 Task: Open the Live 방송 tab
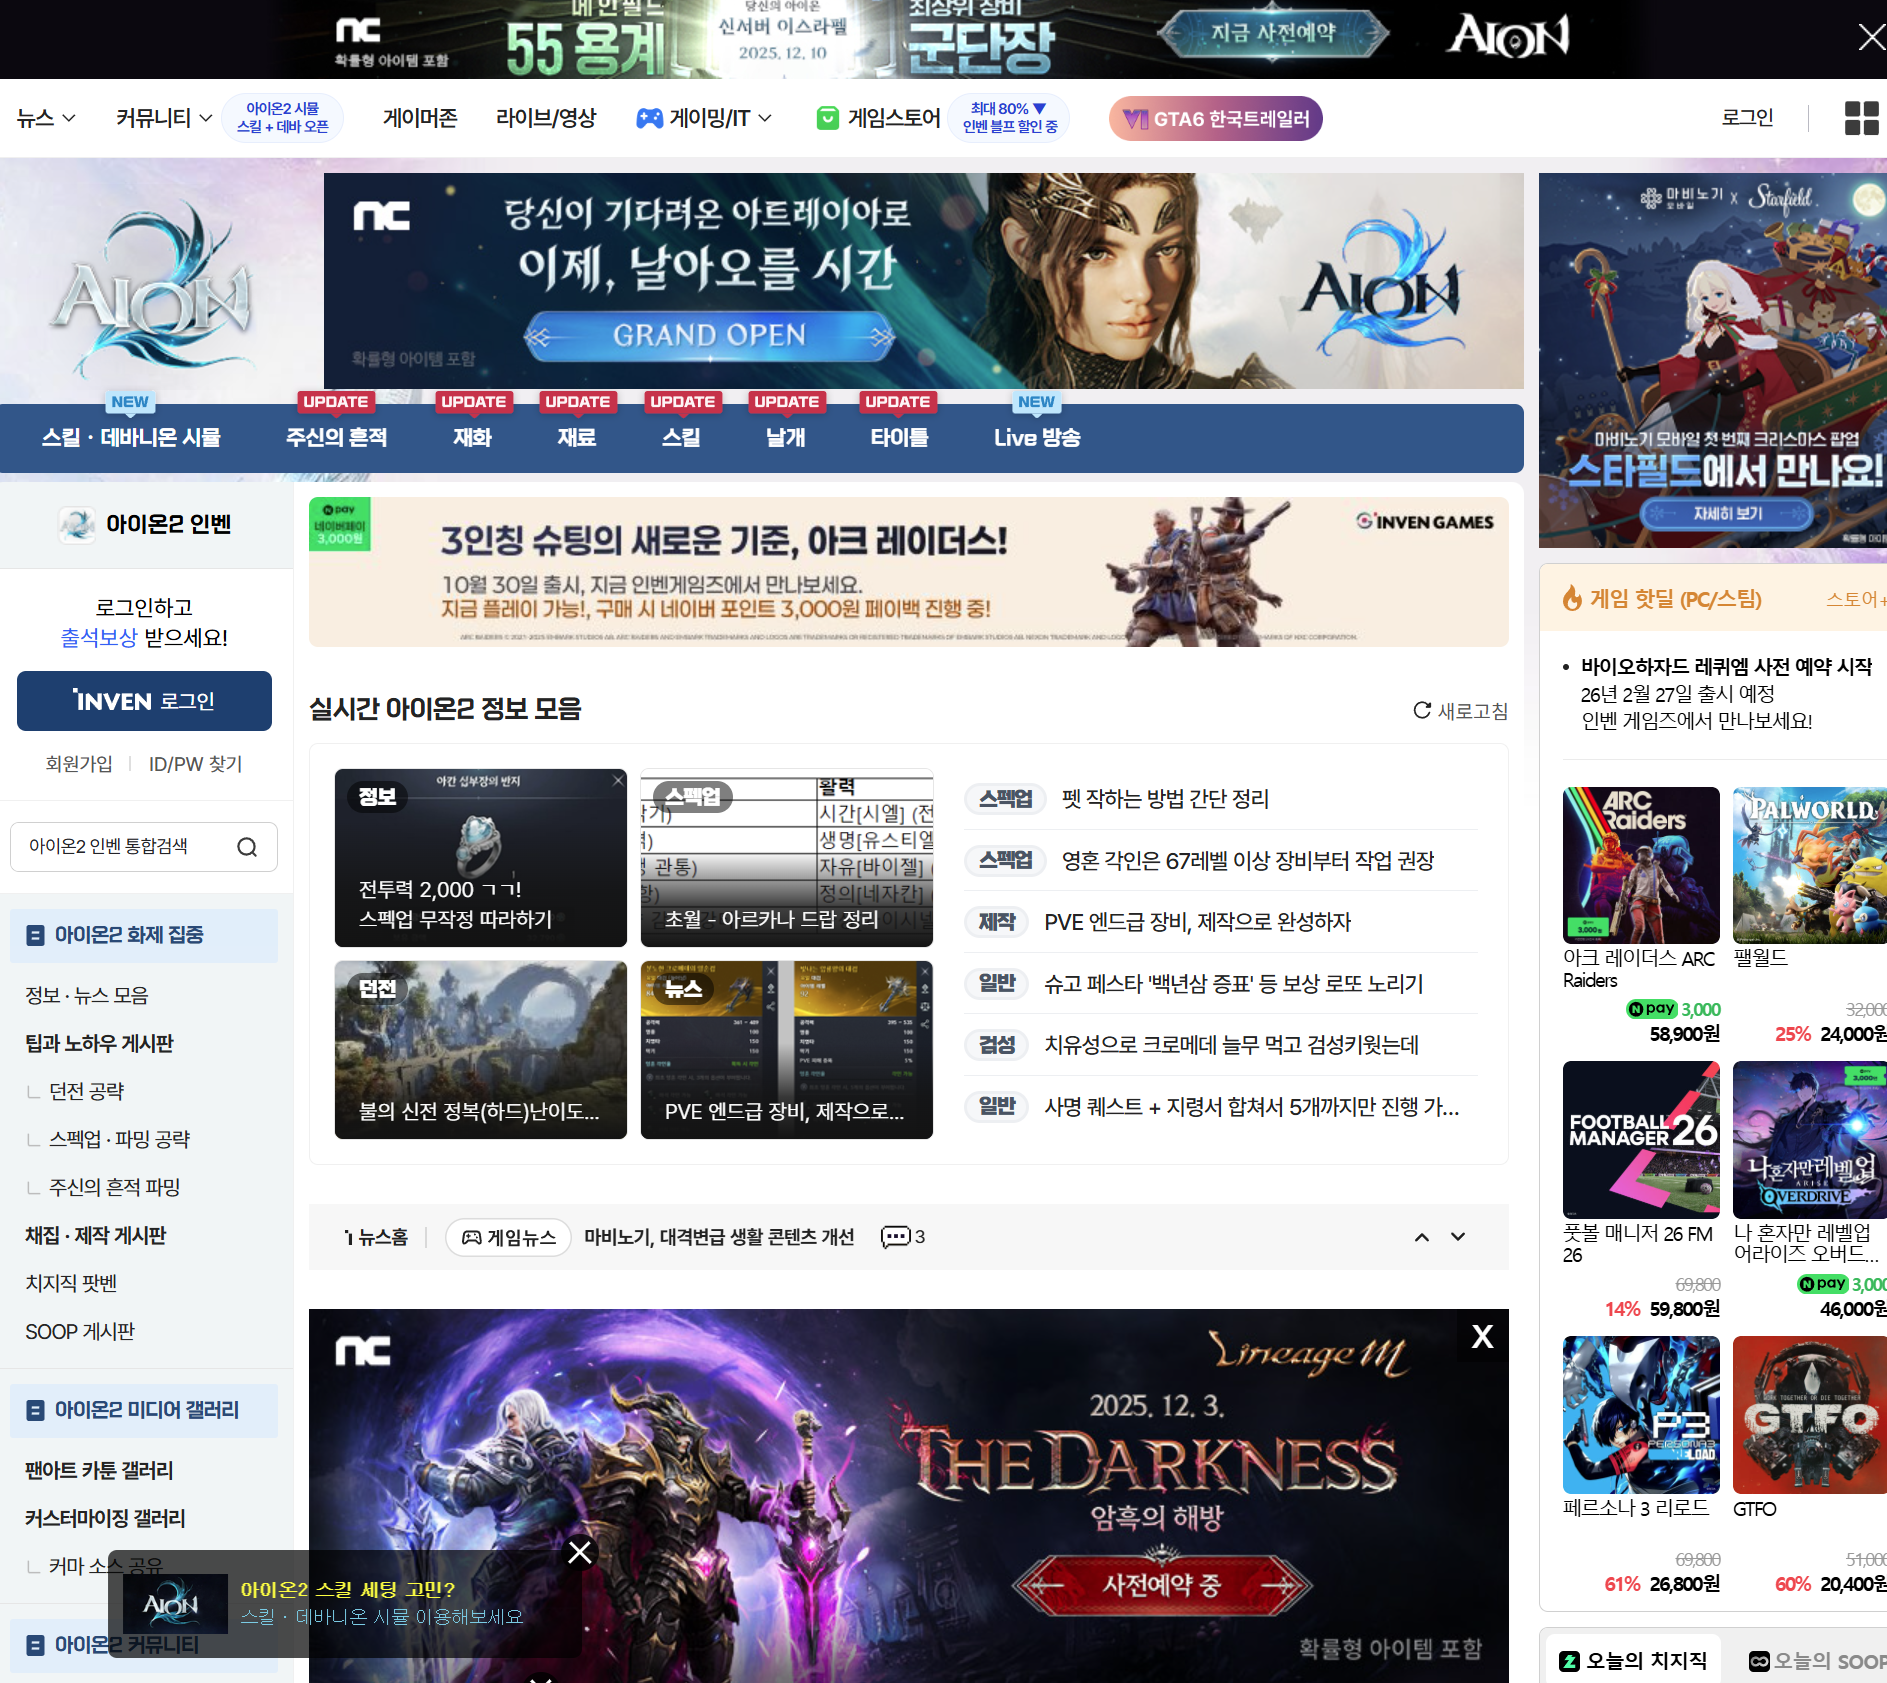point(1037,437)
